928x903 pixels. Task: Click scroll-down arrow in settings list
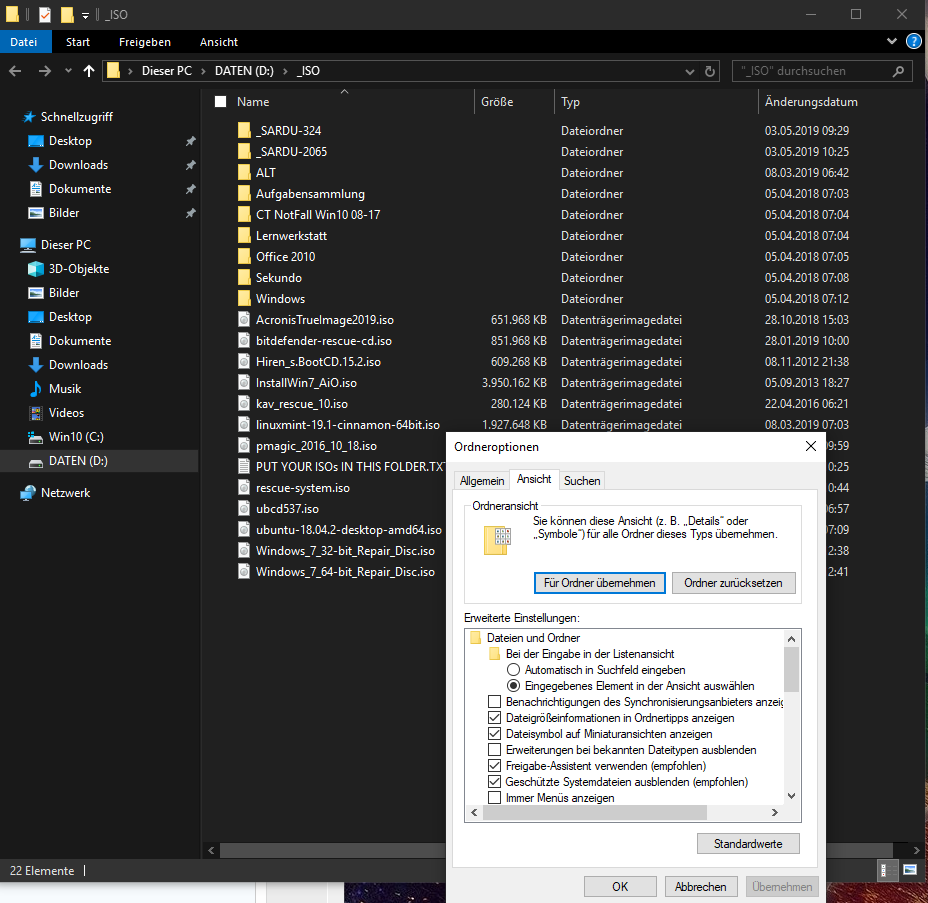(x=791, y=796)
